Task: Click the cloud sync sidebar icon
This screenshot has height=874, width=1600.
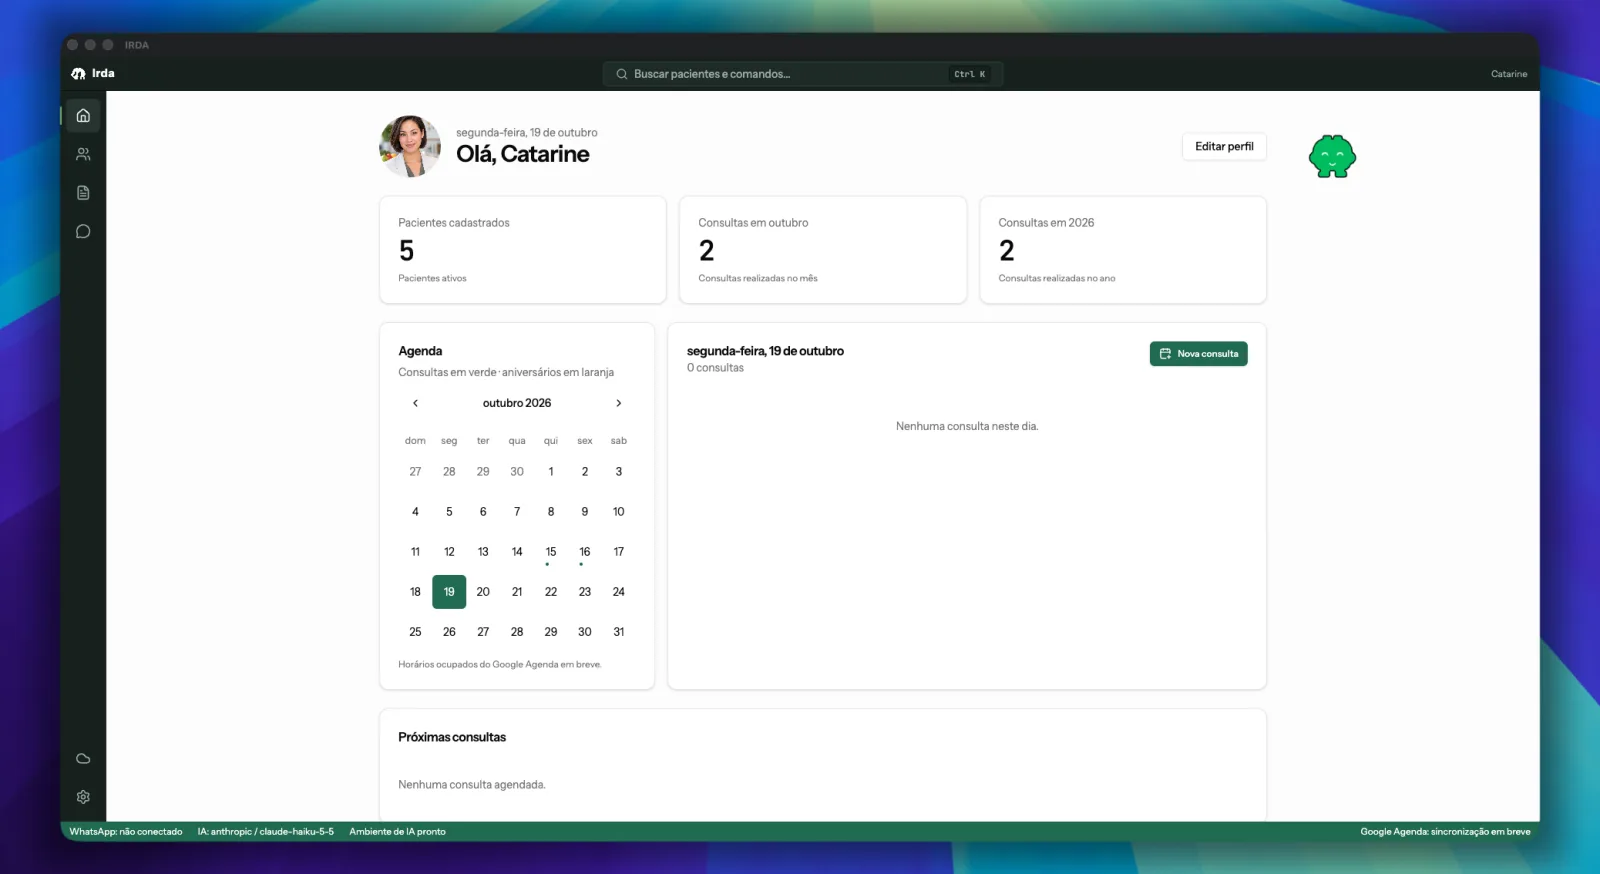Action: point(83,758)
